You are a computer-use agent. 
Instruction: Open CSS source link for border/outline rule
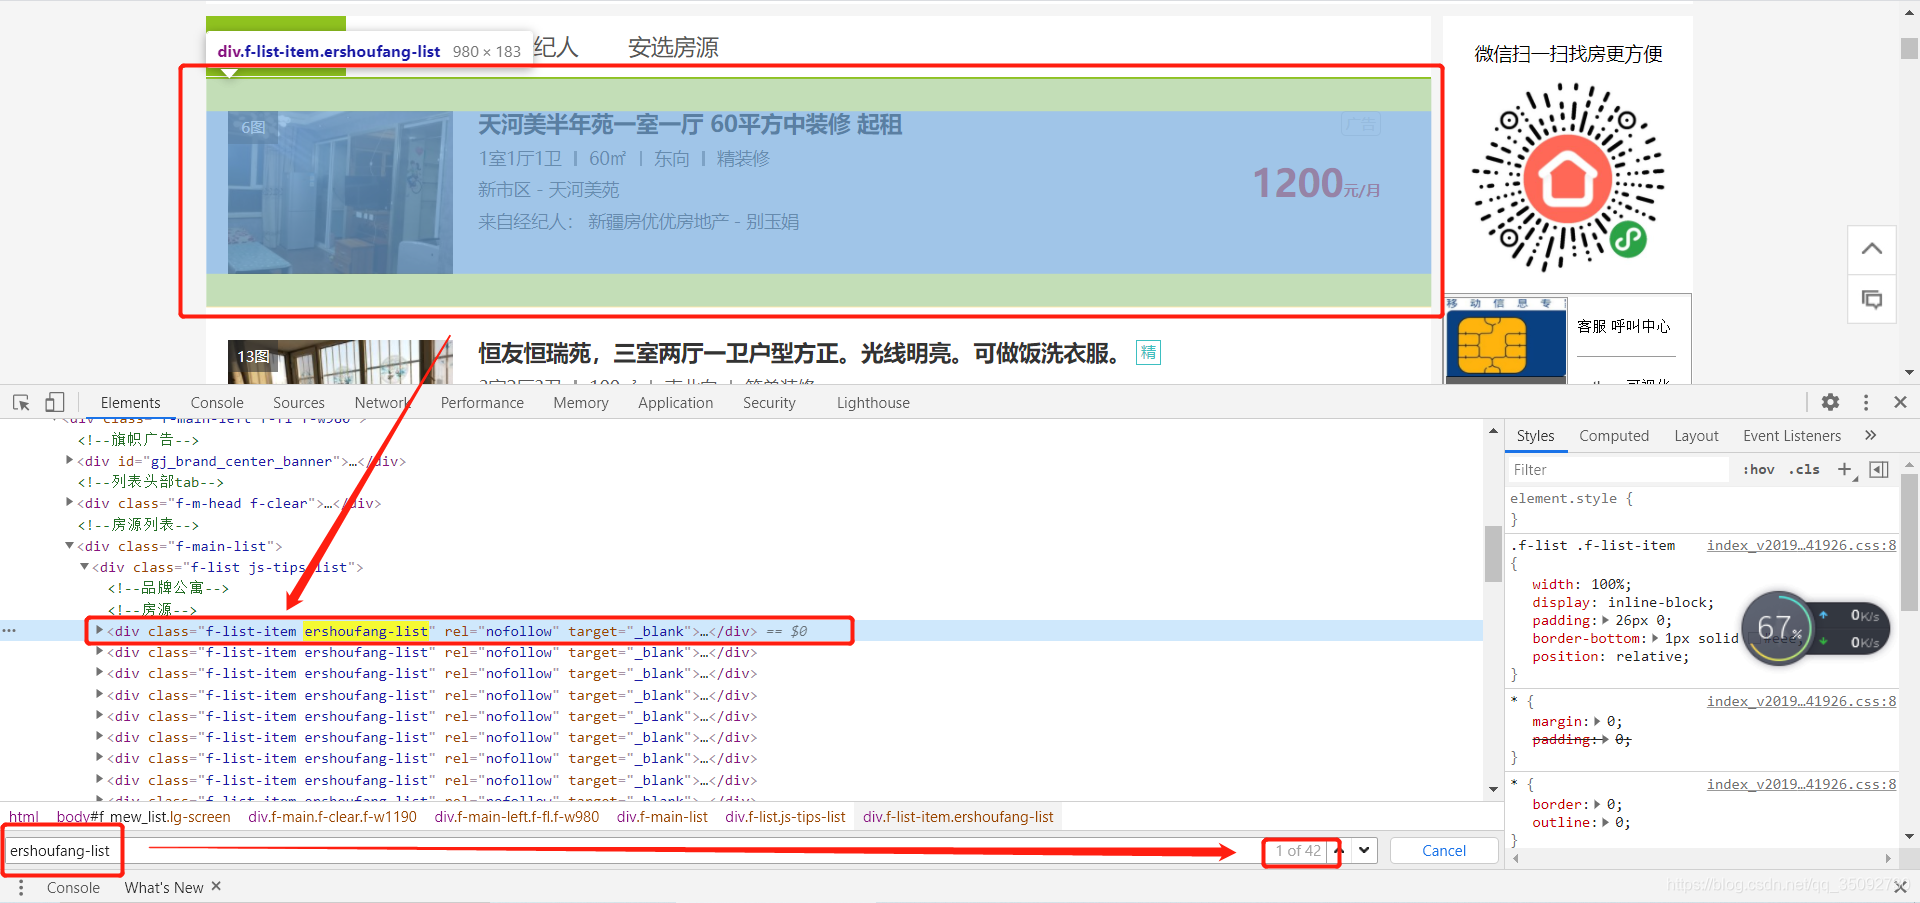click(x=1801, y=784)
